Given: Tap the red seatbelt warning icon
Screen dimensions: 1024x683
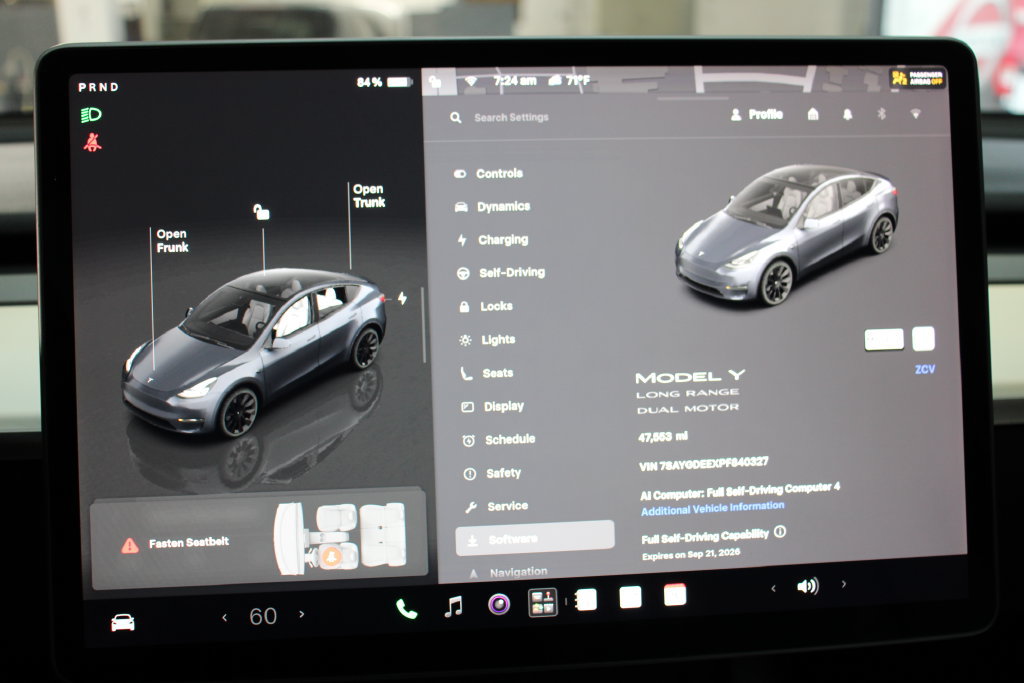Looking at the screenshot, I should coord(92,142).
